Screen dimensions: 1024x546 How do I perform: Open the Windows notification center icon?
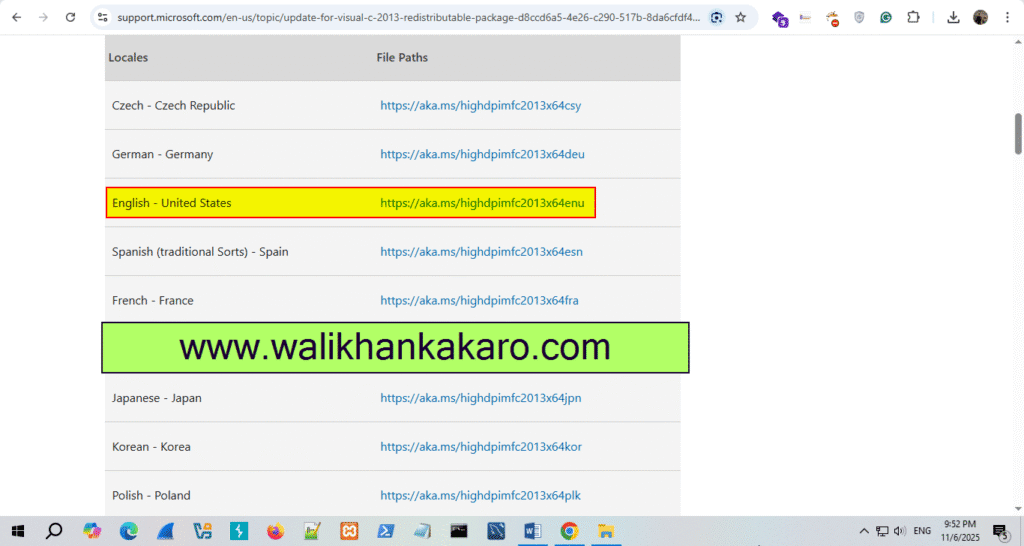[999, 531]
